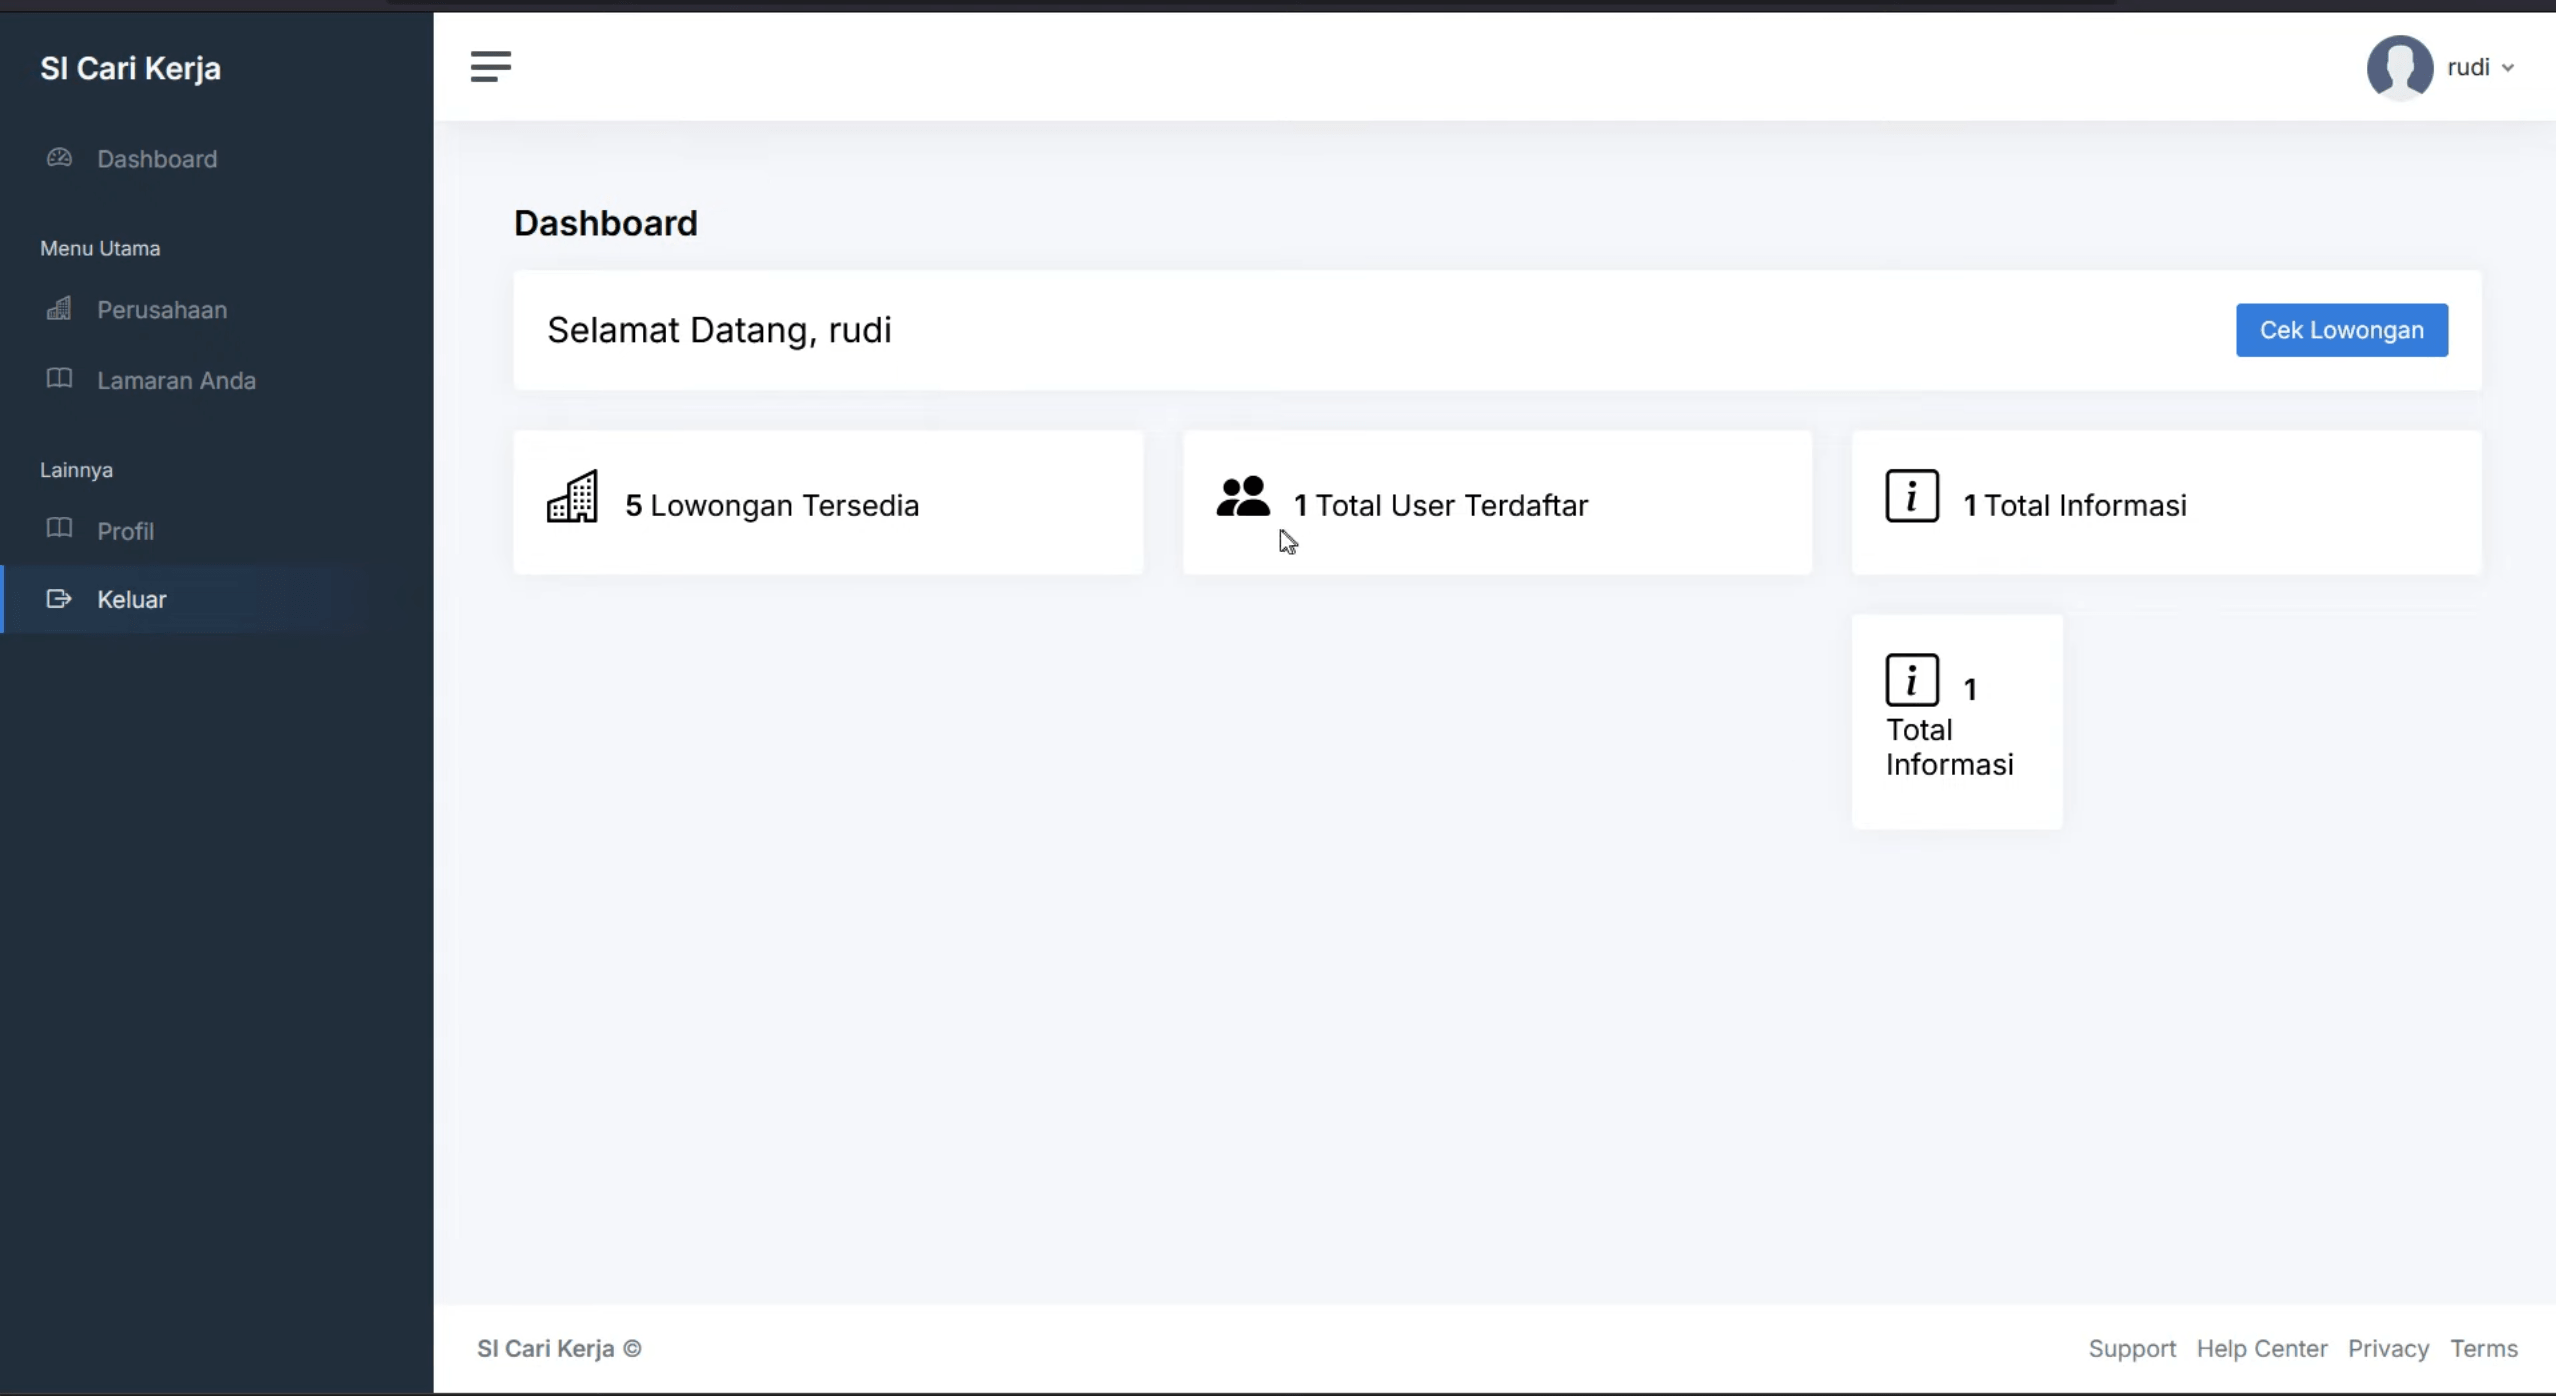Click the Profil book icon in sidebar
The width and height of the screenshot is (2556, 1396).
[59, 528]
